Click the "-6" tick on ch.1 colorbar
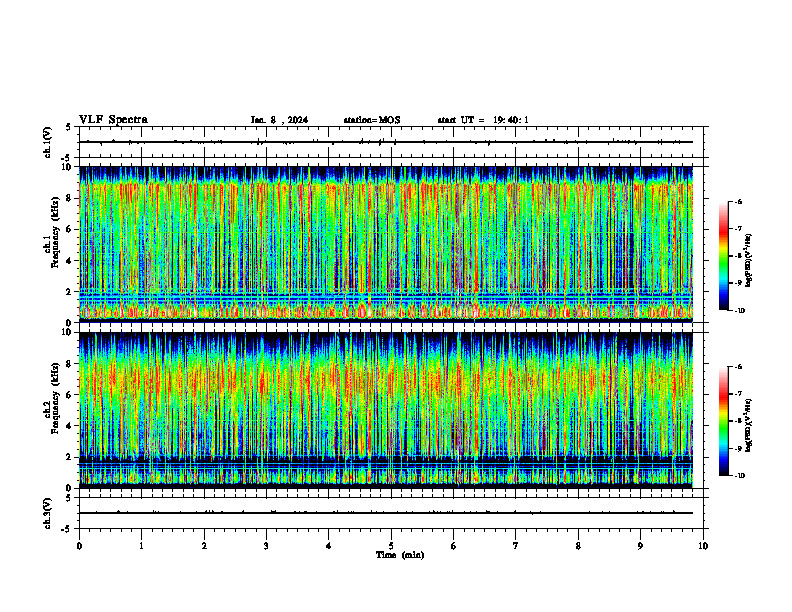This screenshot has width=792, height=612. pos(738,201)
